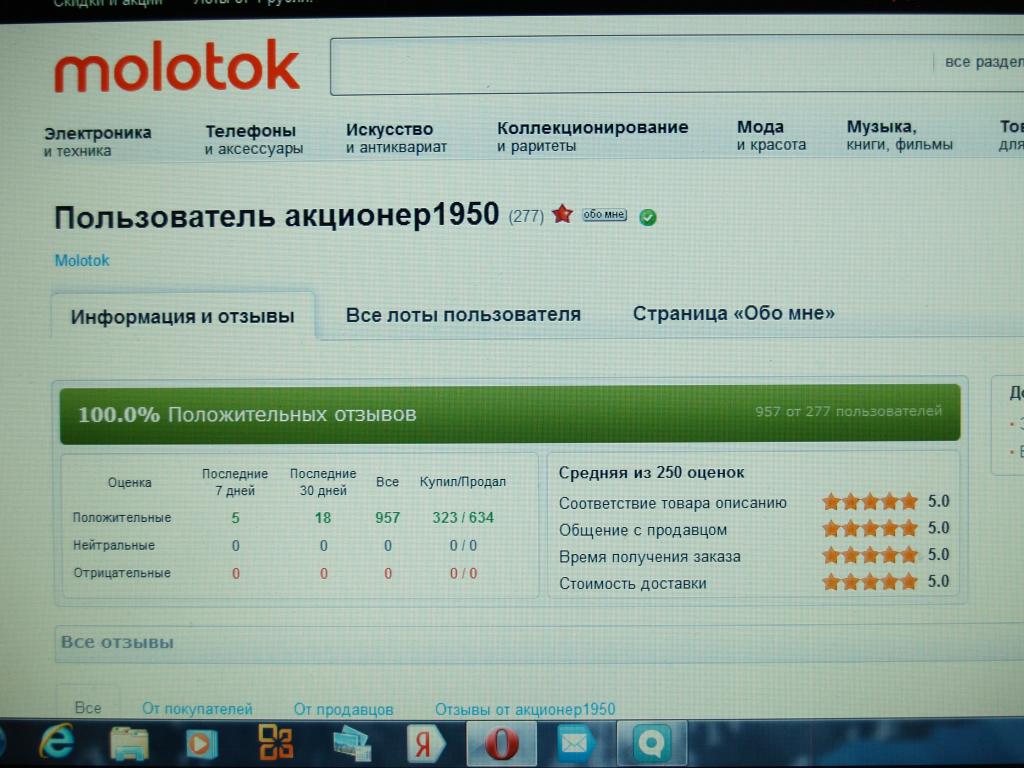Screen dimensions: 1024x768
Task: Open the chat bubble Q taskbar icon
Action: click(652, 744)
